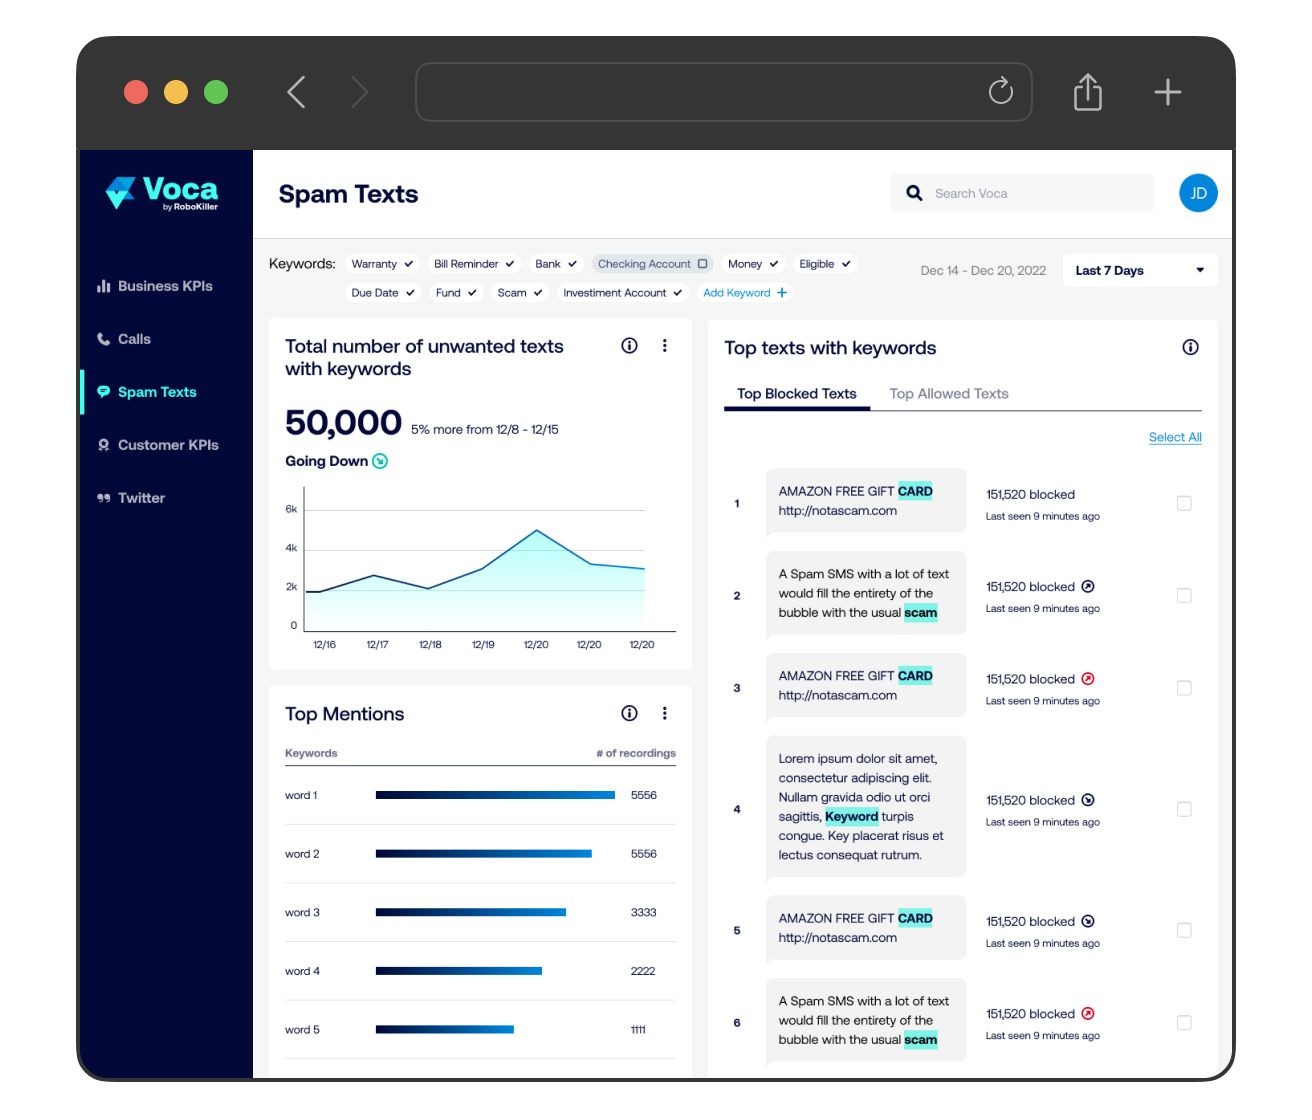
Task: Click the browser reload icon
Action: [1000, 92]
